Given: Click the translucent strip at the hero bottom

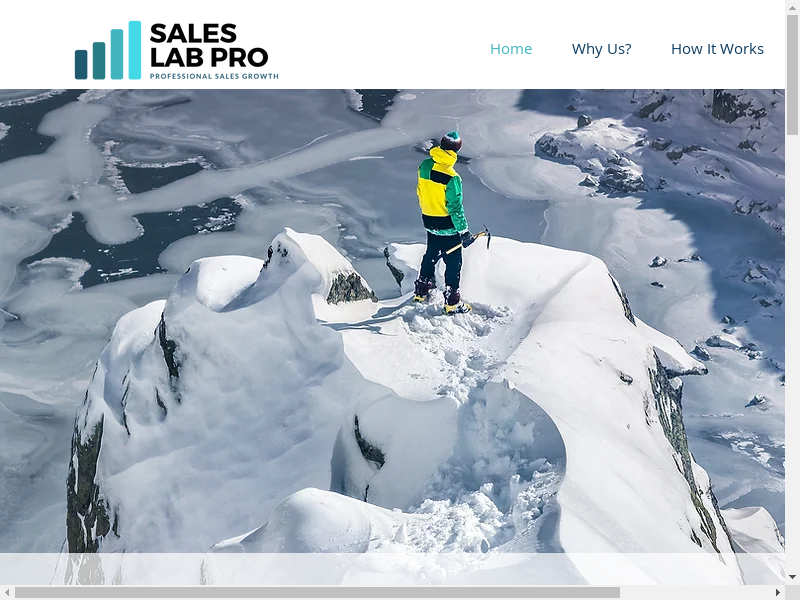Looking at the screenshot, I should (x=392, y=569).
